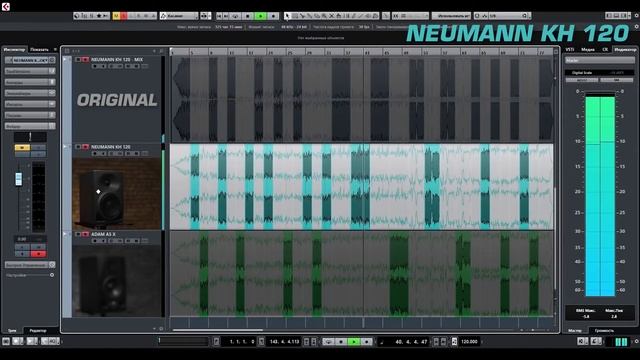This screenshot has height=360, width=640.
Task: Solo the NEUMANN KH 120 speaker track
Action: 85,147
